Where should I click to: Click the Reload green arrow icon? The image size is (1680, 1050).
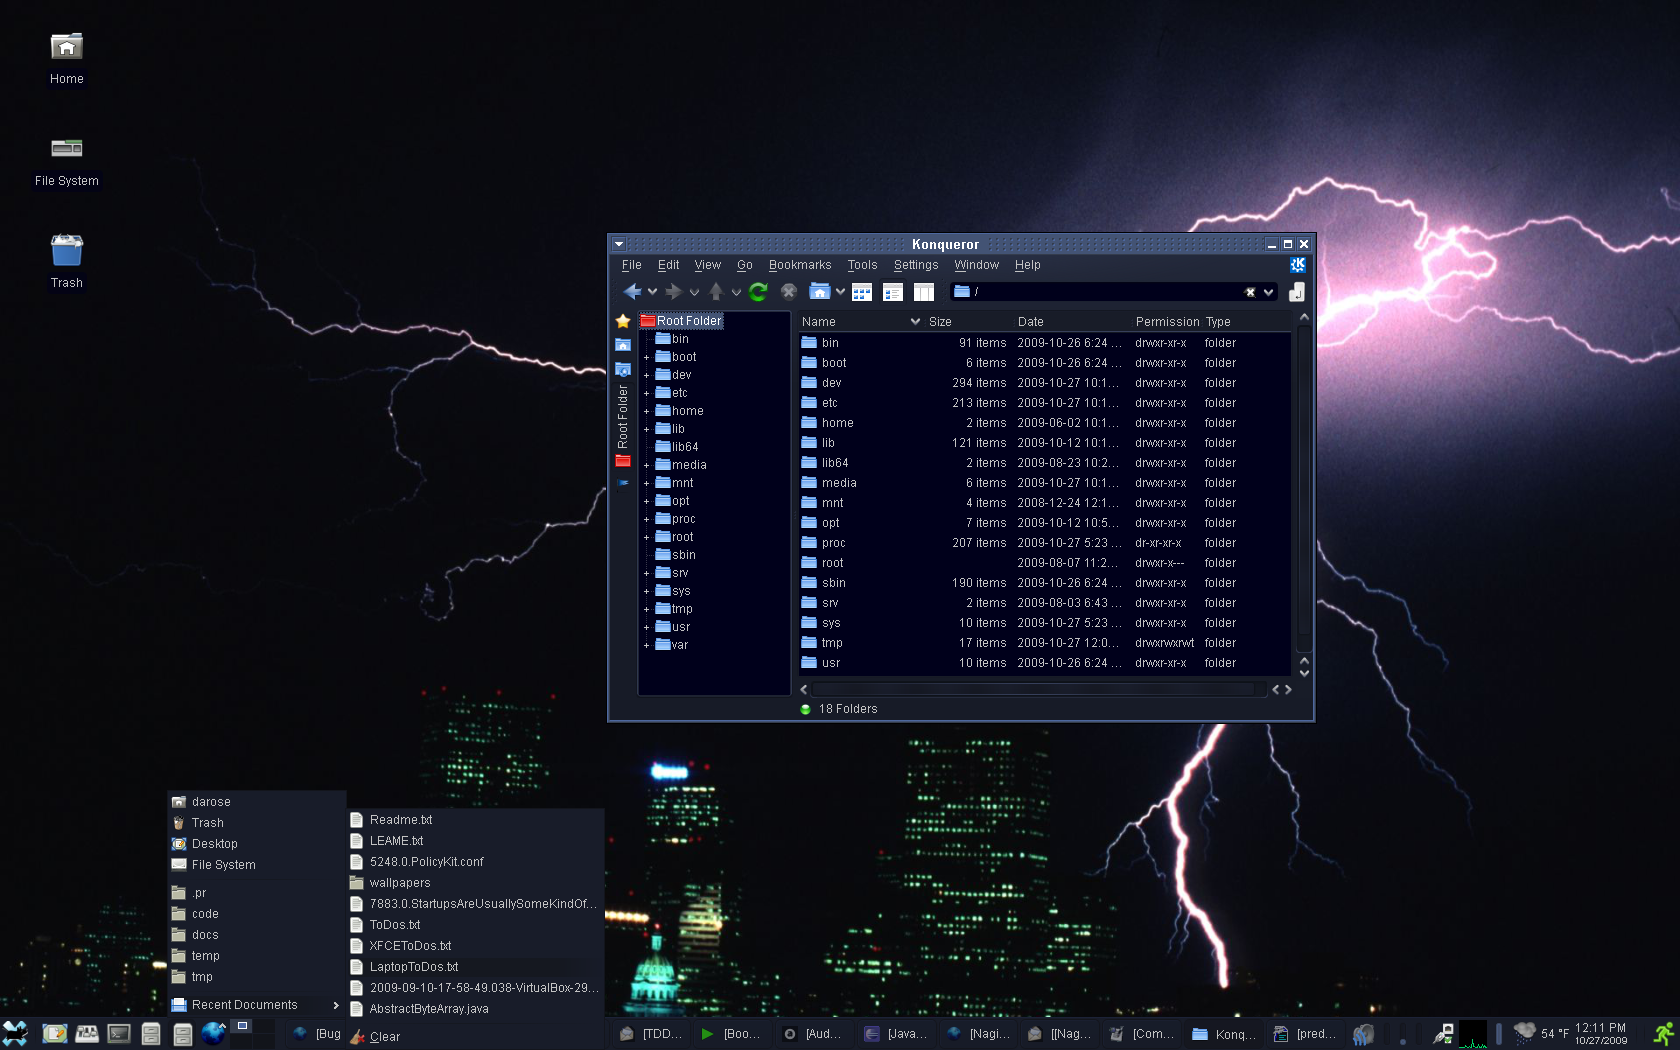click(x=758, y=292)
